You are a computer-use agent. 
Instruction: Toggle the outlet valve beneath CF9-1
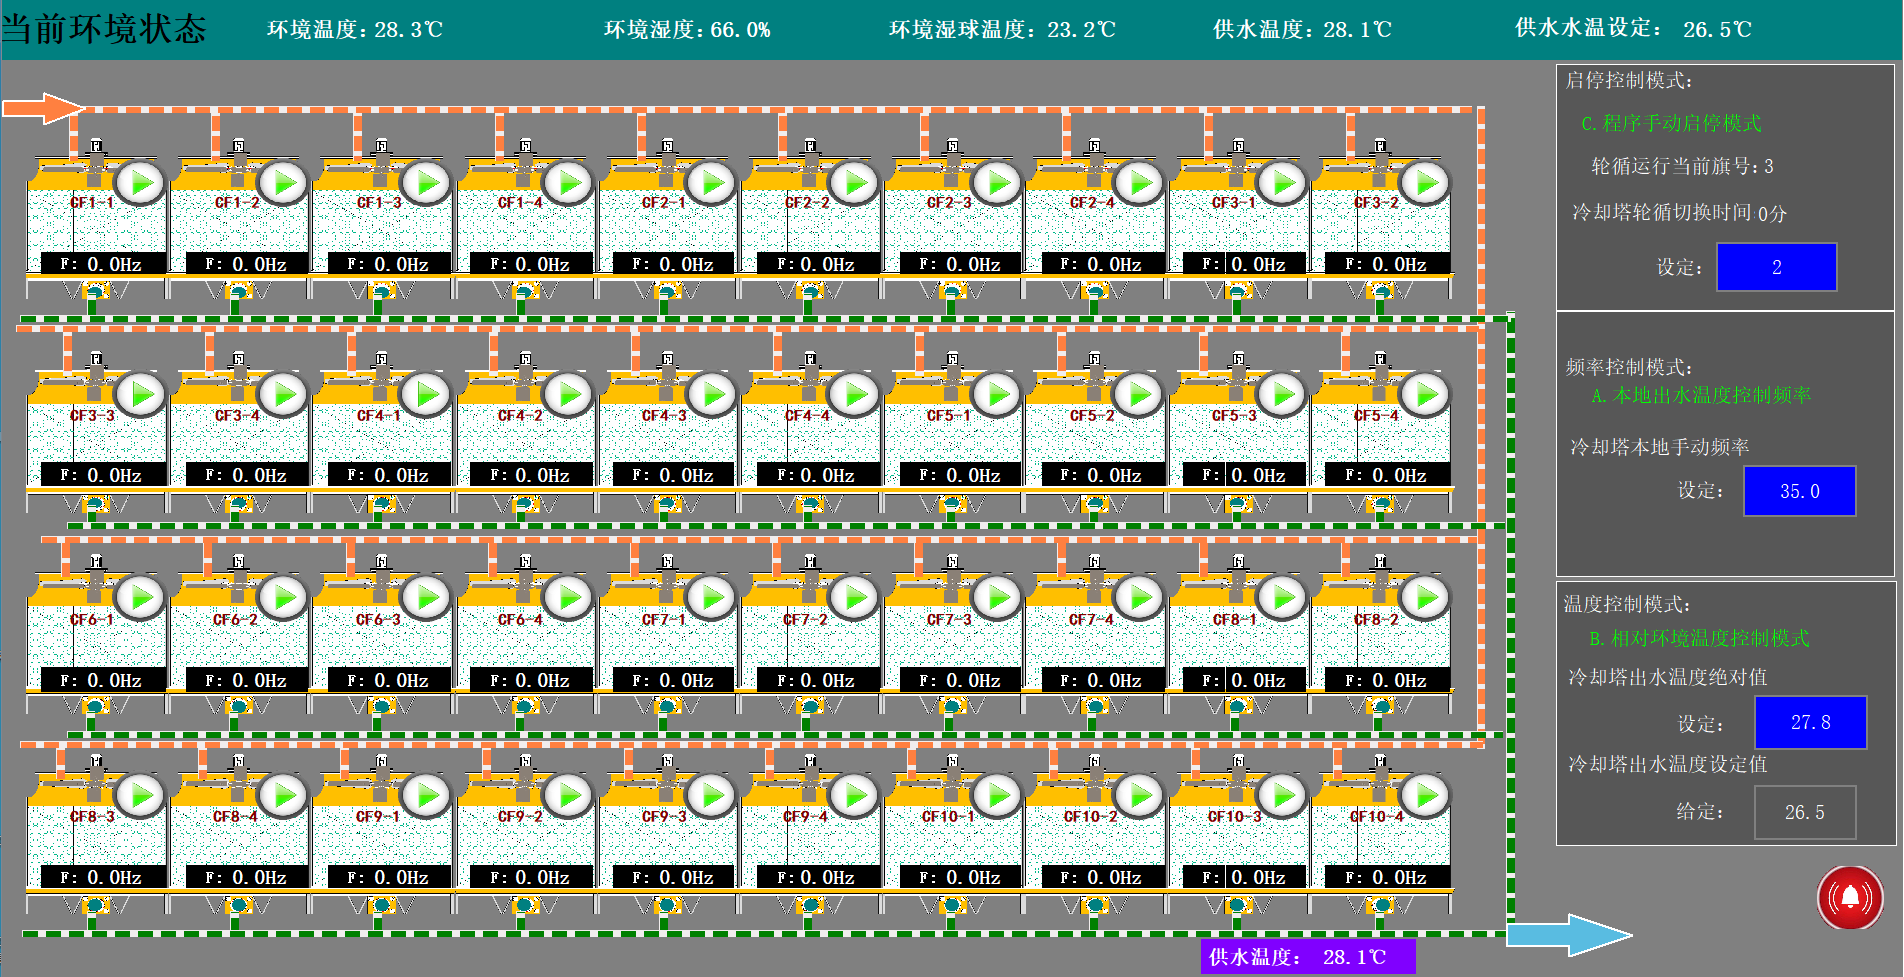pos(380,905)
